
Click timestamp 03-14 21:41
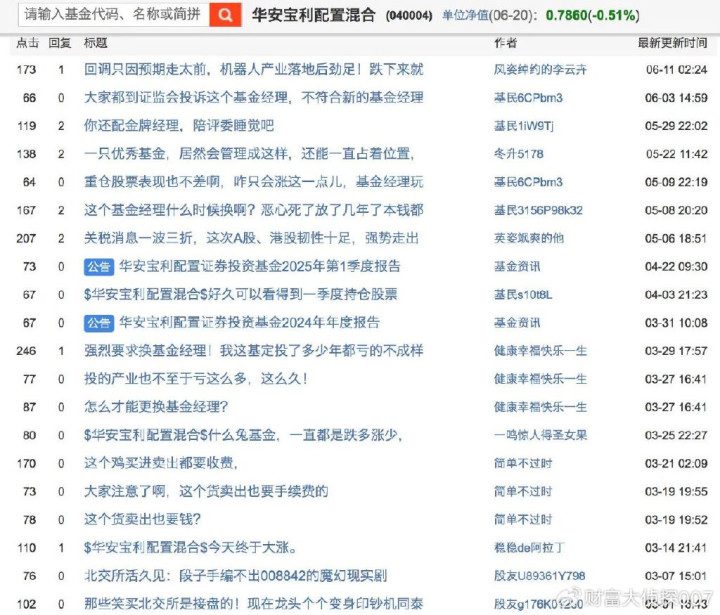point(676,547)
